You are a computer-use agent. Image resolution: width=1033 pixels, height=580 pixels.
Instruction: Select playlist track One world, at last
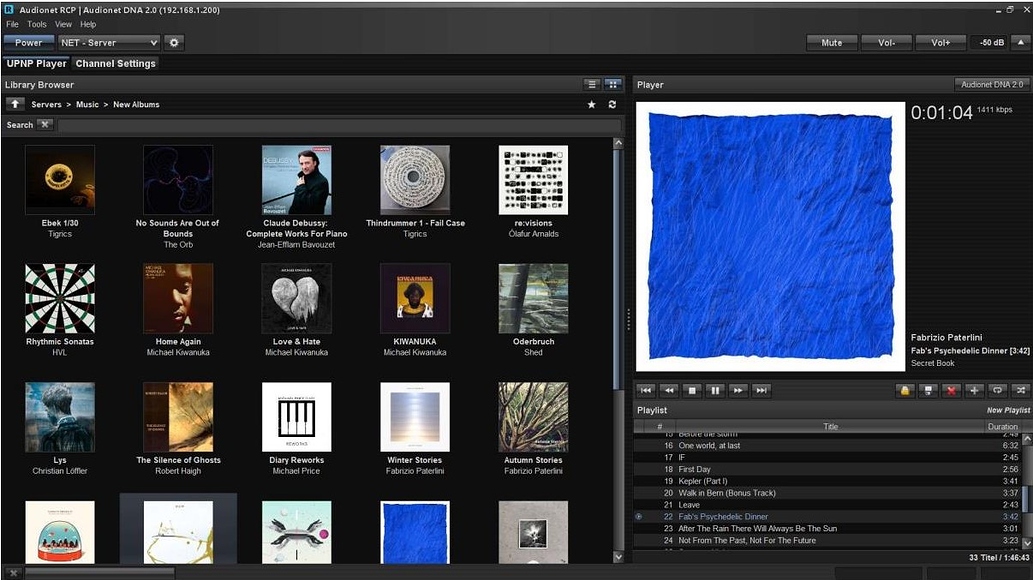tap(827, 446)
